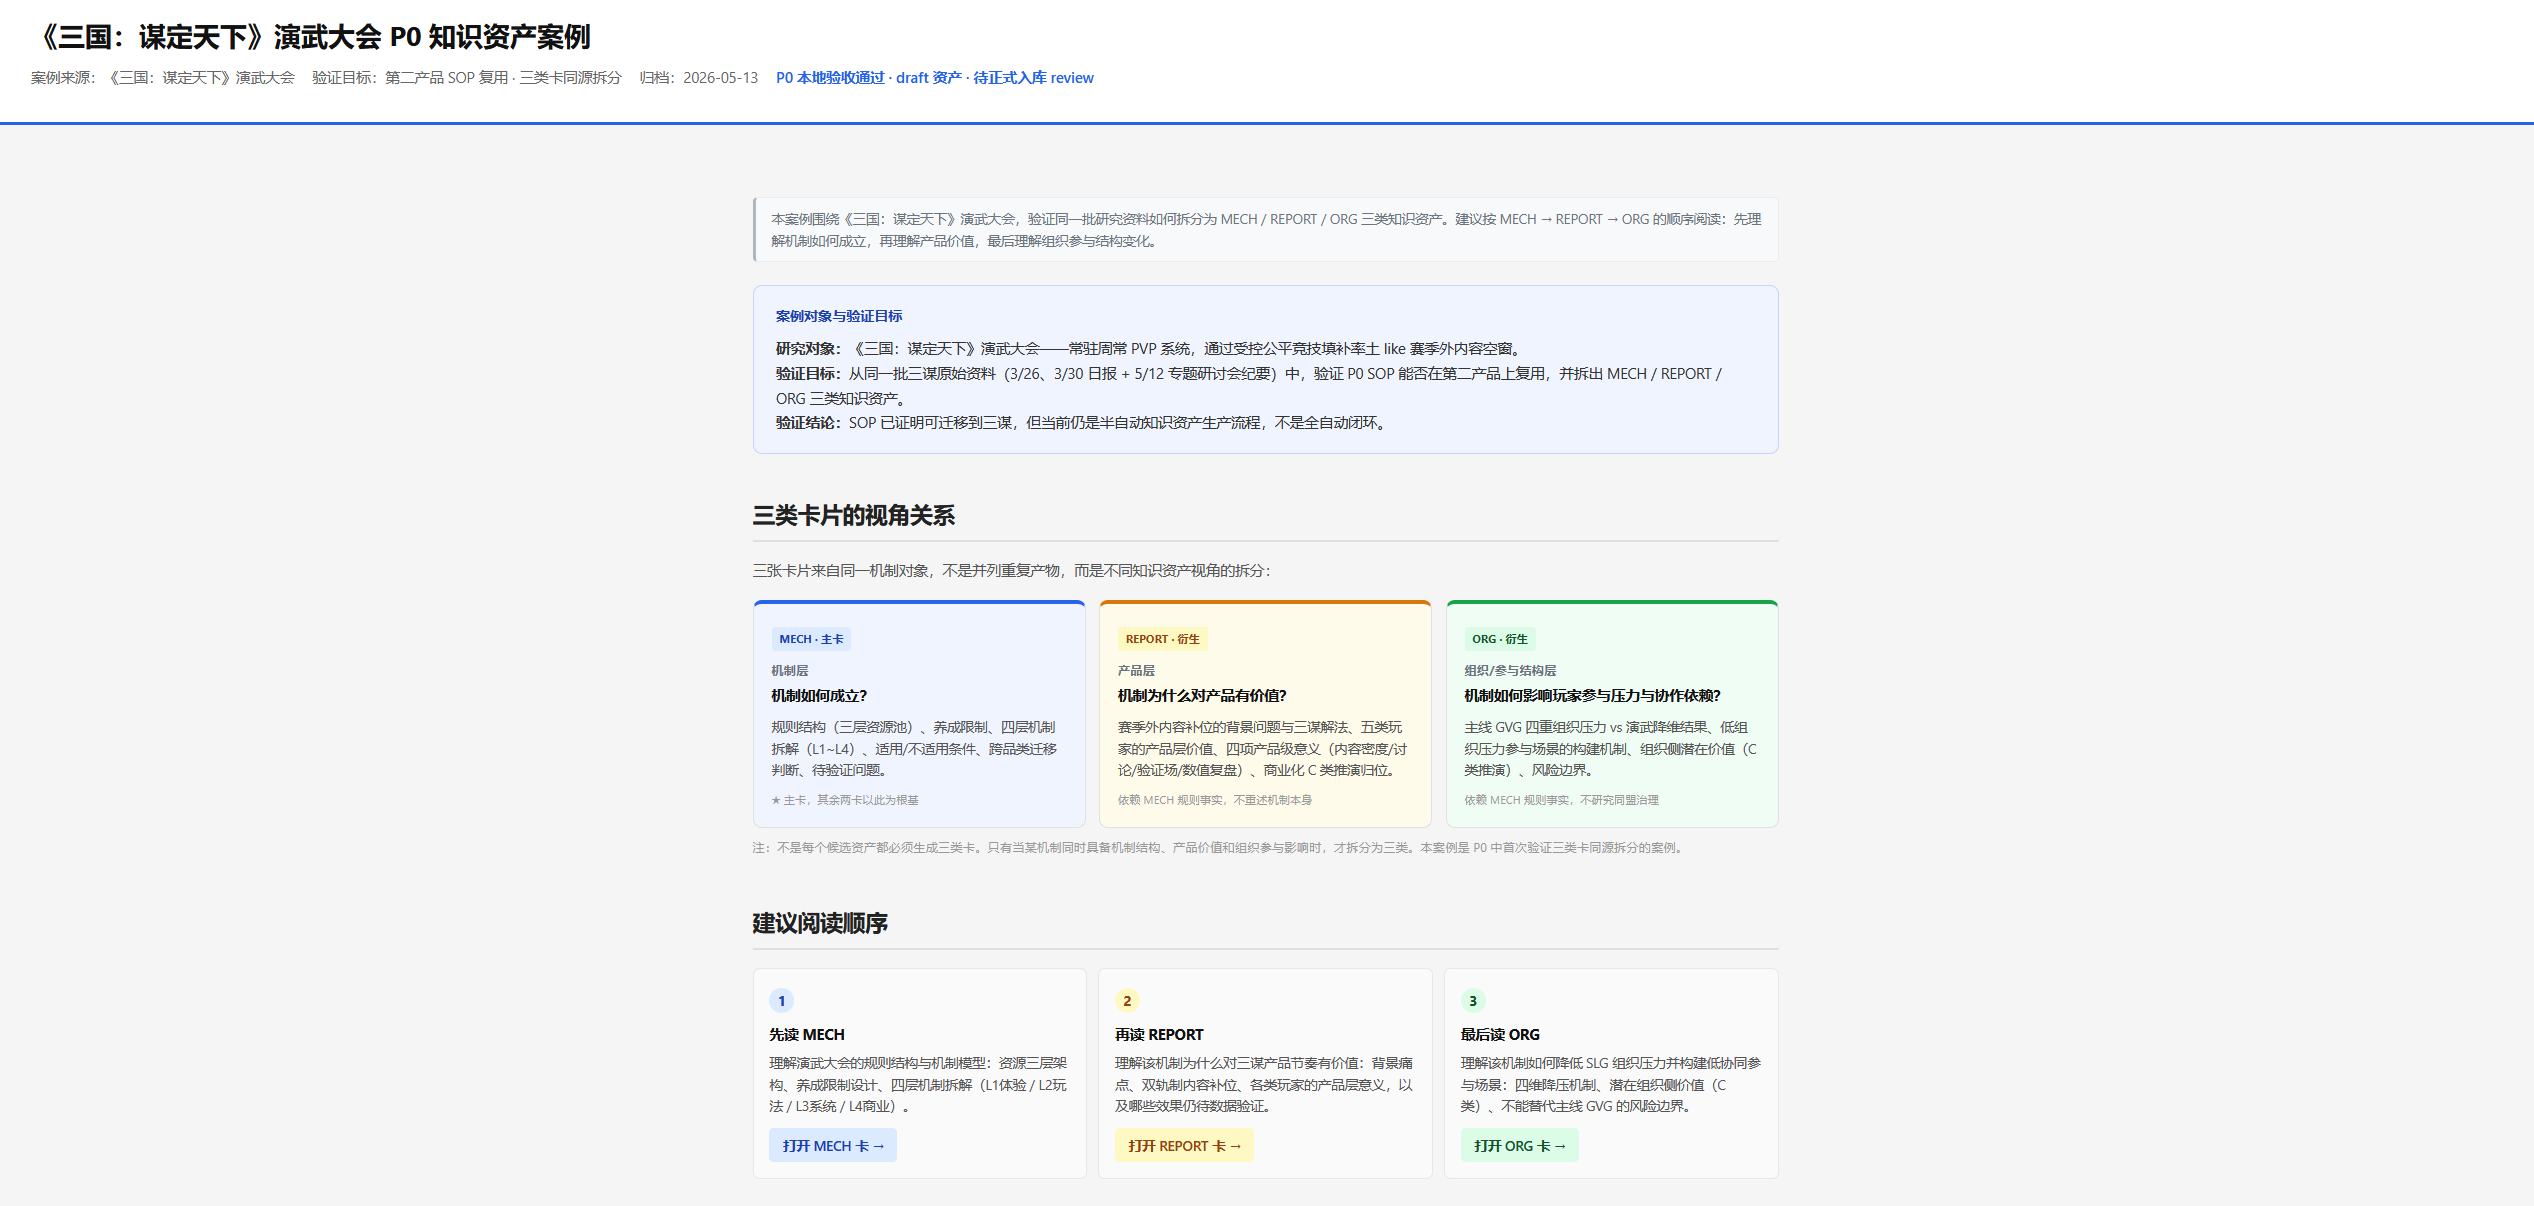Click the step 3 number circle
Screen dimensions: 2534x1206
(1473, 1001)
